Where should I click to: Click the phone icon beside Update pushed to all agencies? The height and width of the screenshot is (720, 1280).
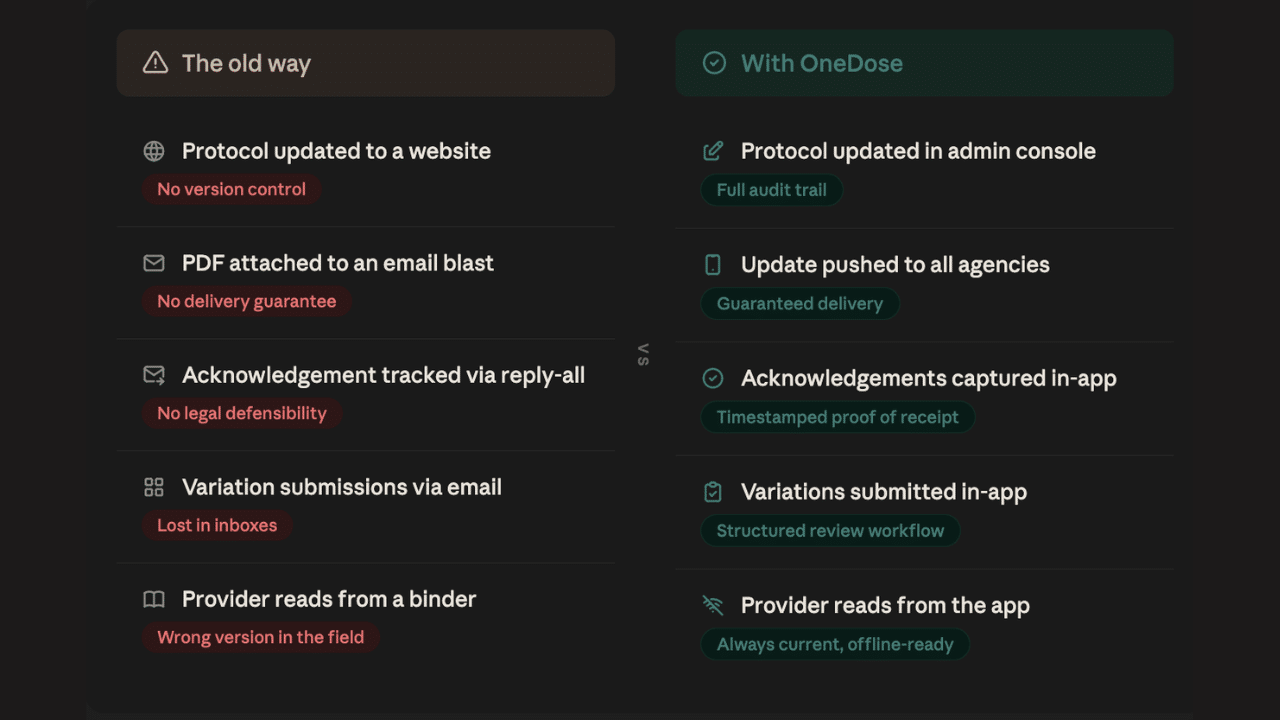(x=713, y=265)
